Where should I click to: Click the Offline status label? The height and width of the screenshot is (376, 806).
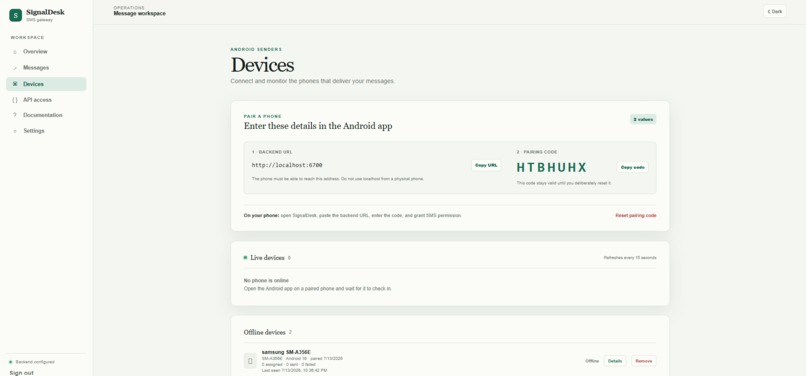point(592,361)
